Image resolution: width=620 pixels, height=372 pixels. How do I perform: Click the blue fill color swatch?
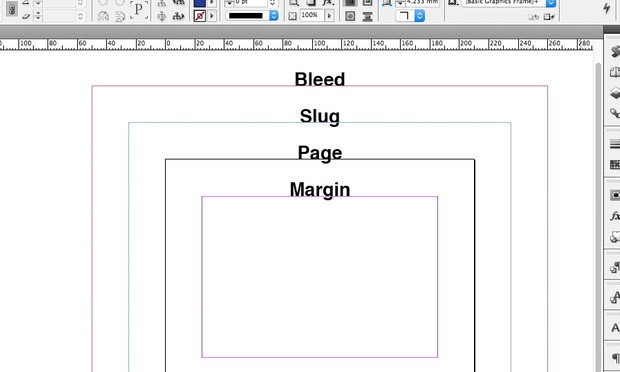tap(200, 3)
